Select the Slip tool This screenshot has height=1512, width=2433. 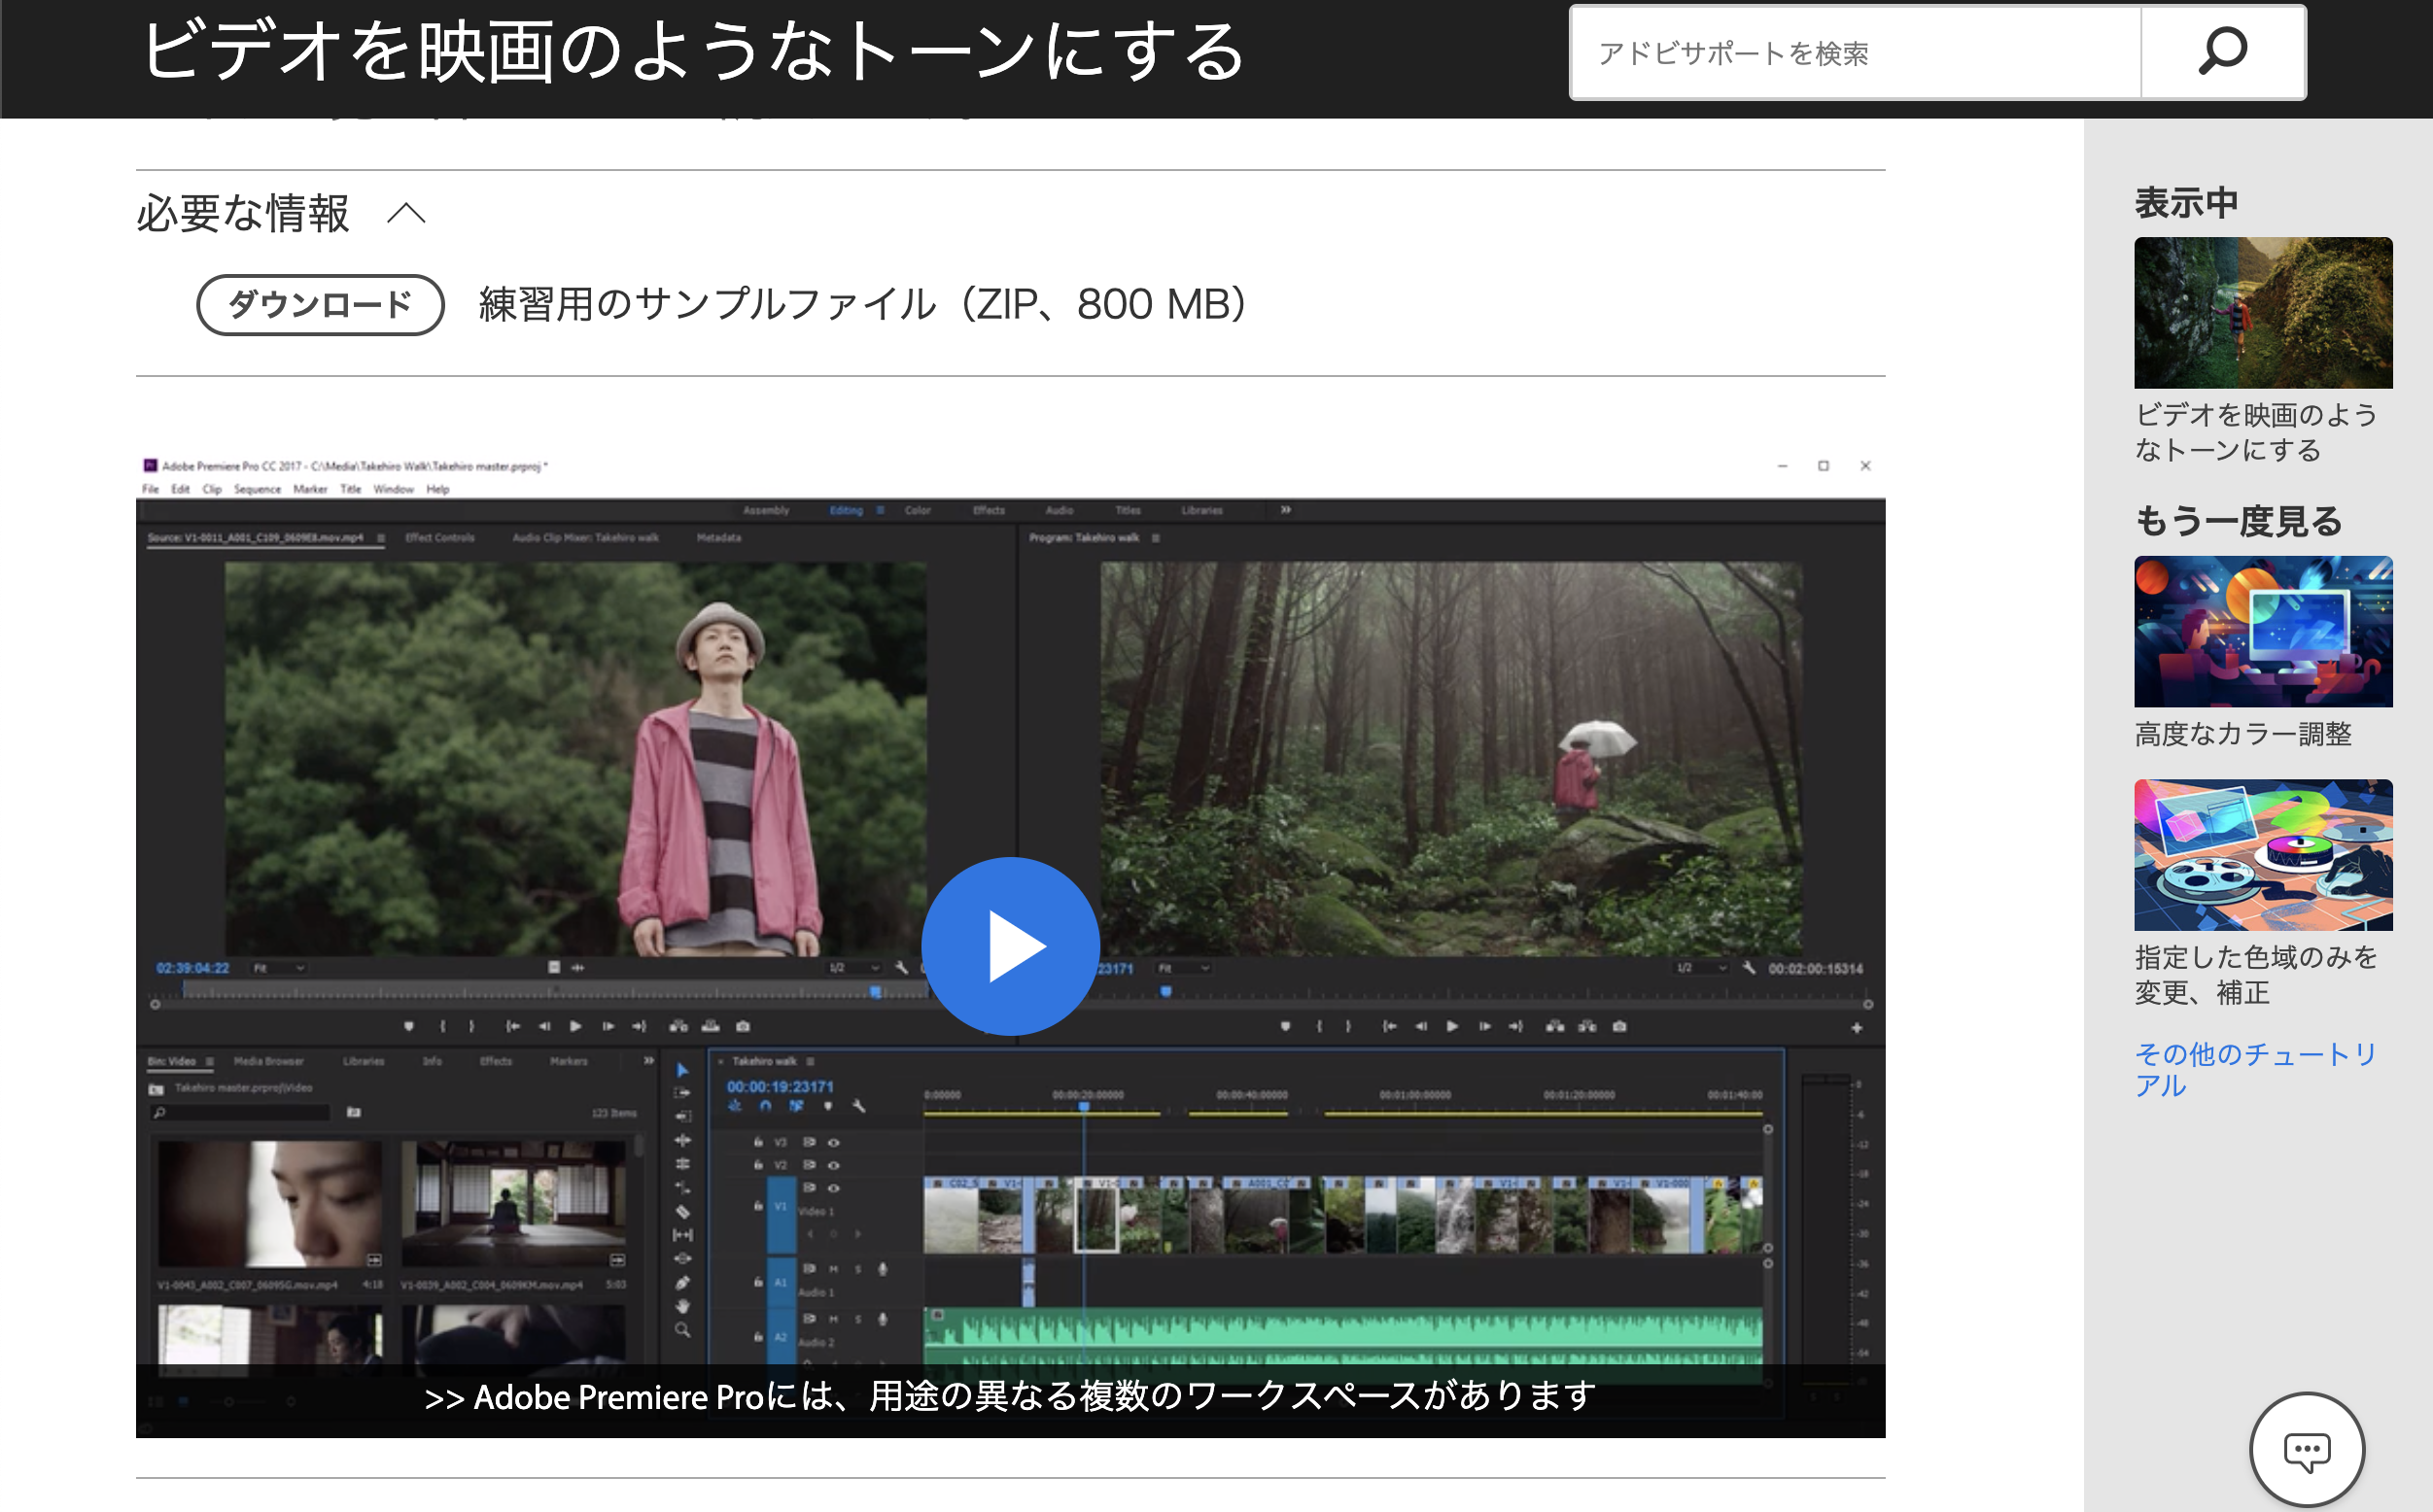tap(682, 1235)
